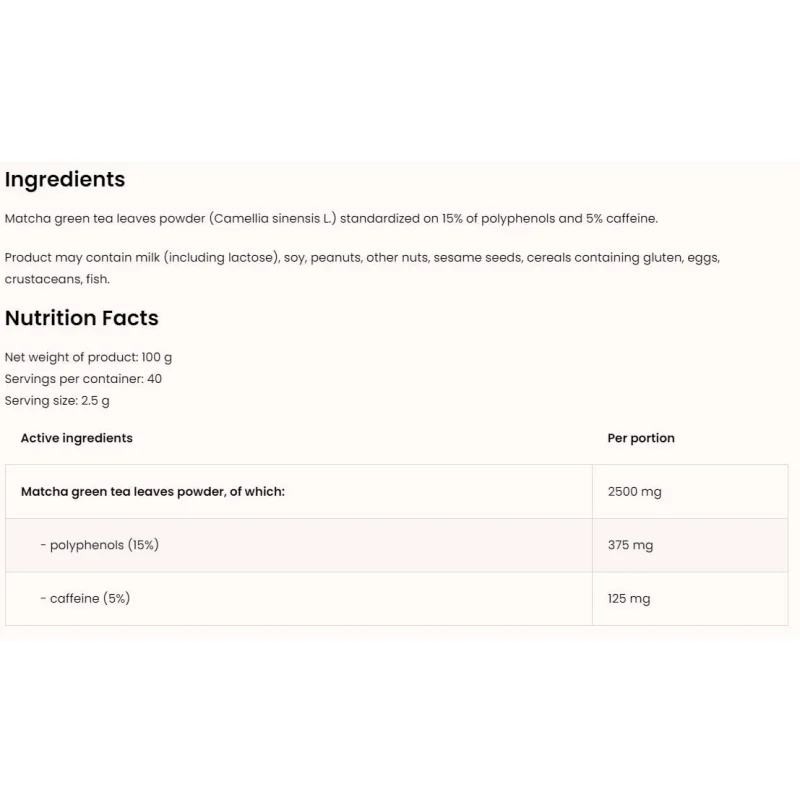Select the polyphenols (15%) row label
800x800 pixels.
tap(99, 545)
